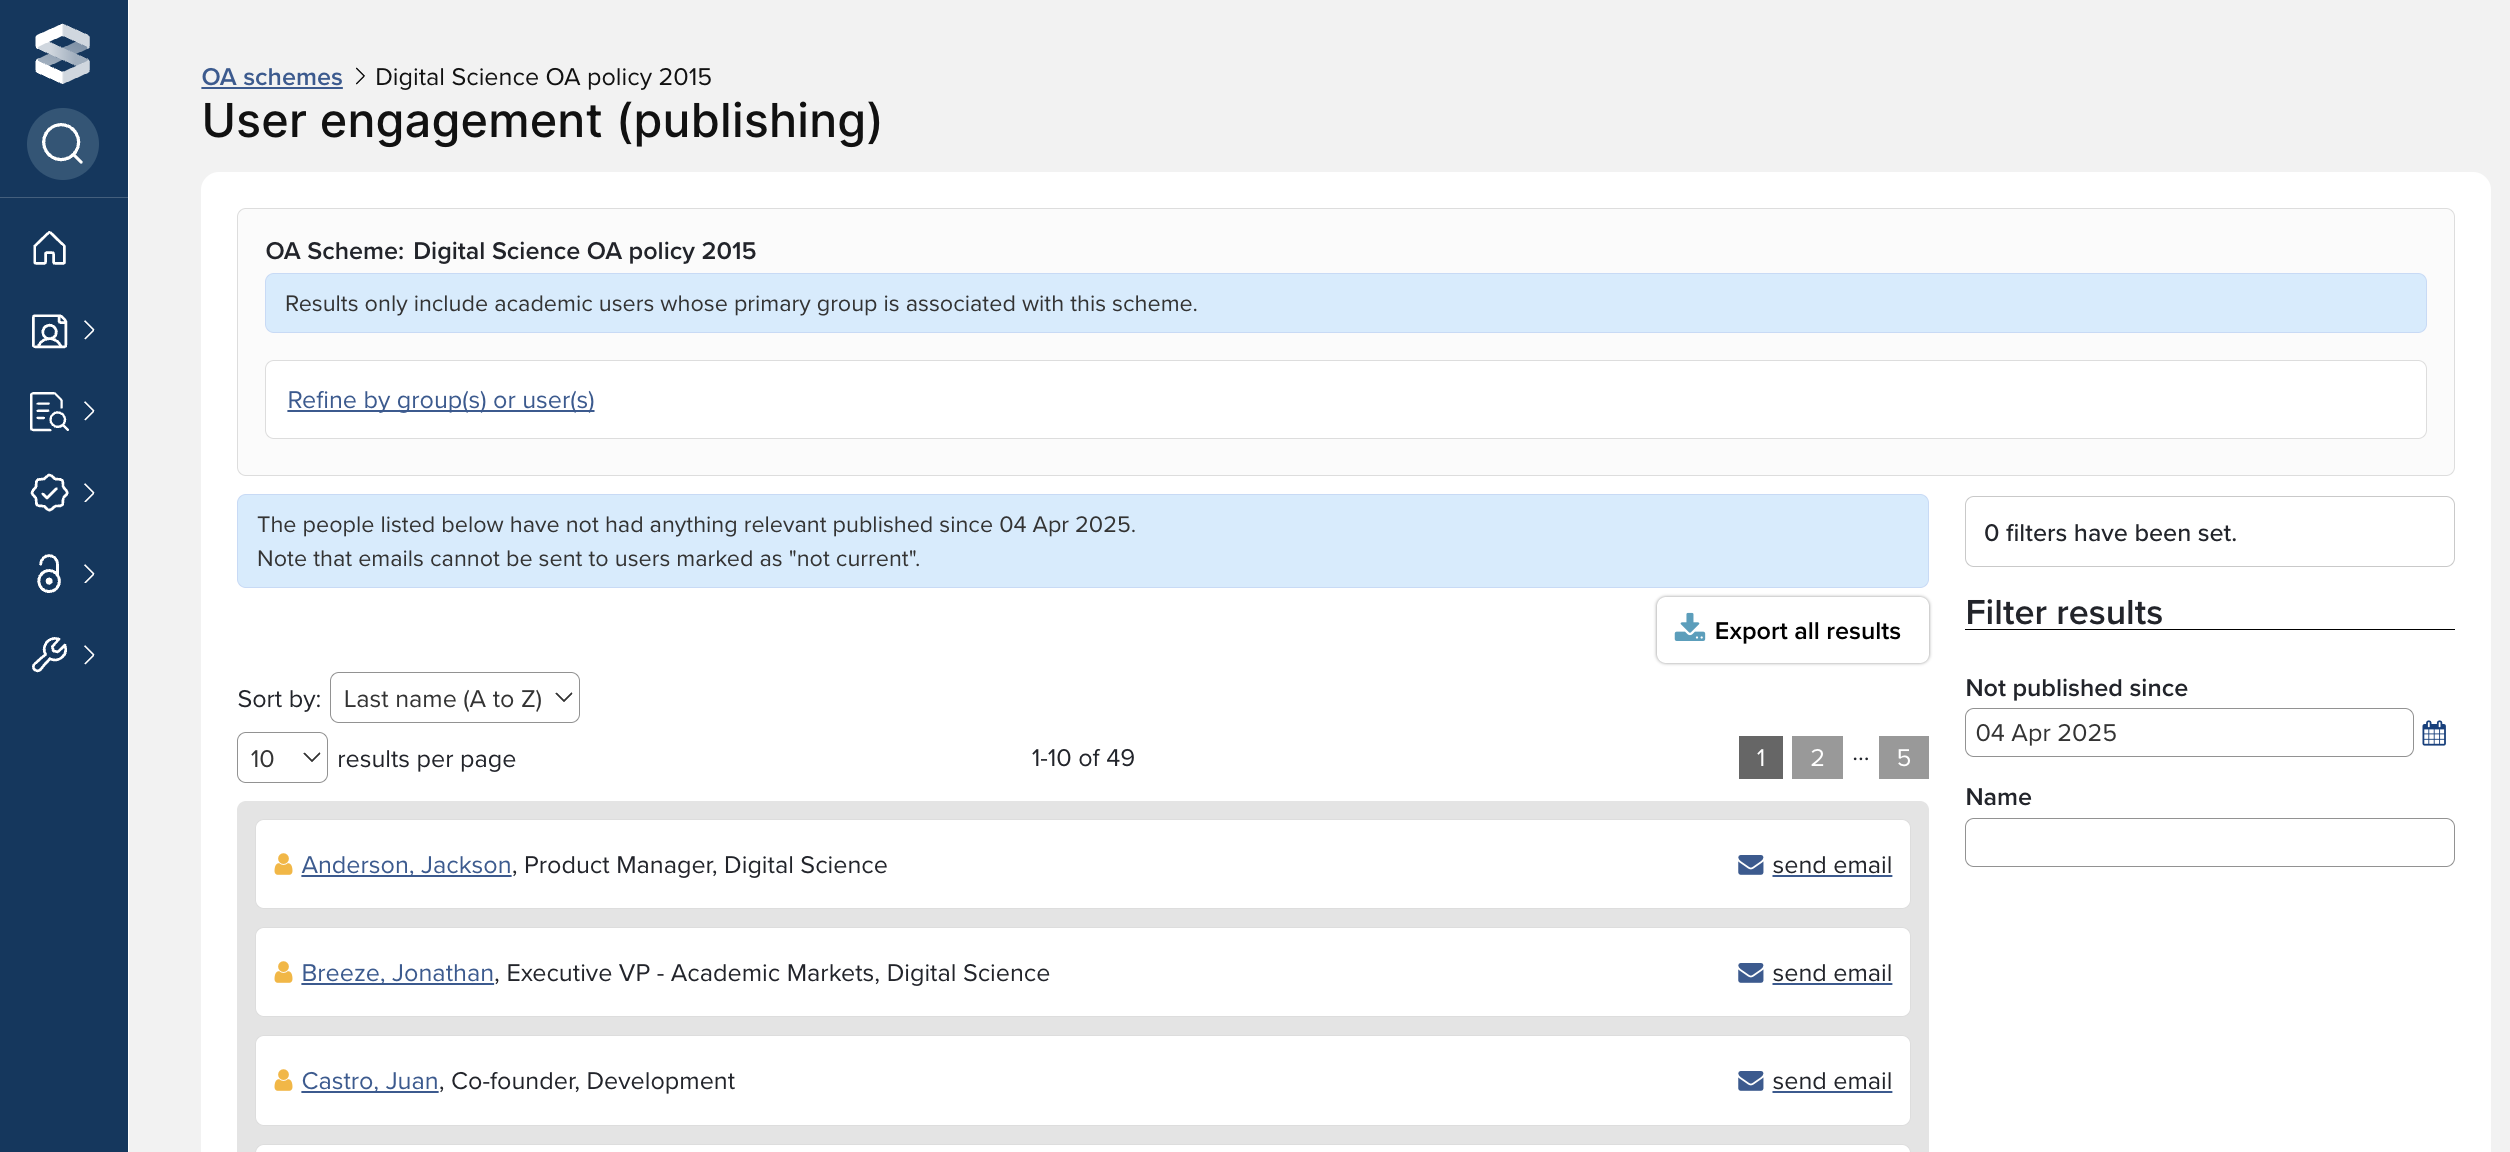Click envelope icon beside Anderson, Jackson
Screen dimensions: 2510x1152
1750,865
